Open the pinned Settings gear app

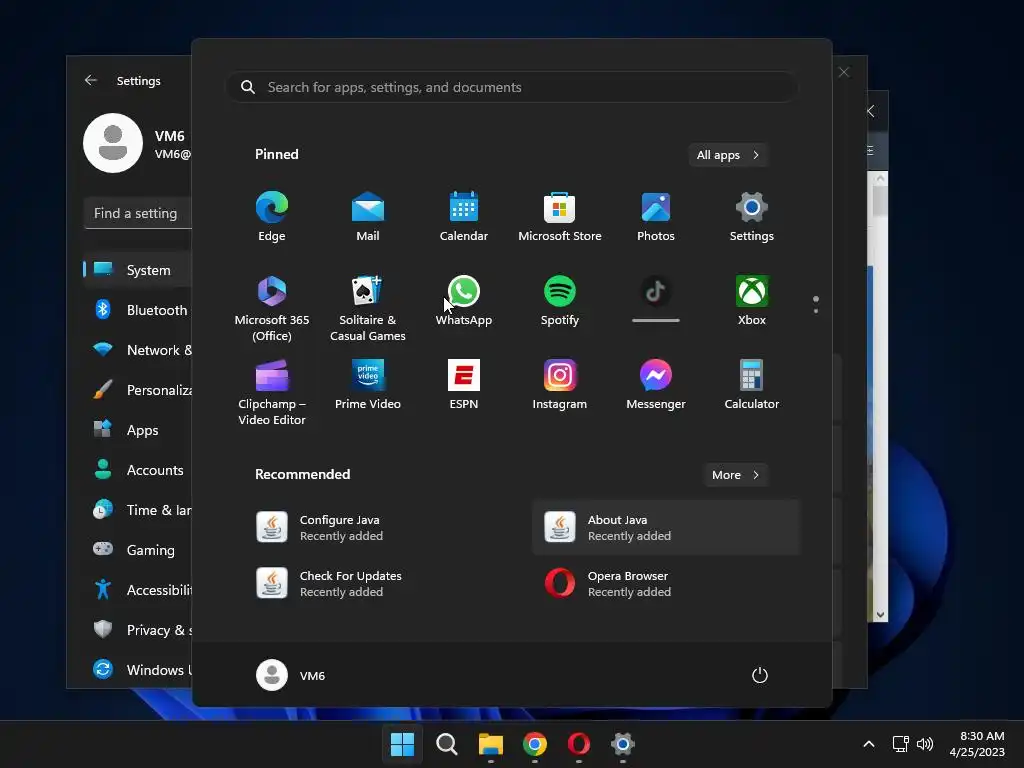point(752,217)
